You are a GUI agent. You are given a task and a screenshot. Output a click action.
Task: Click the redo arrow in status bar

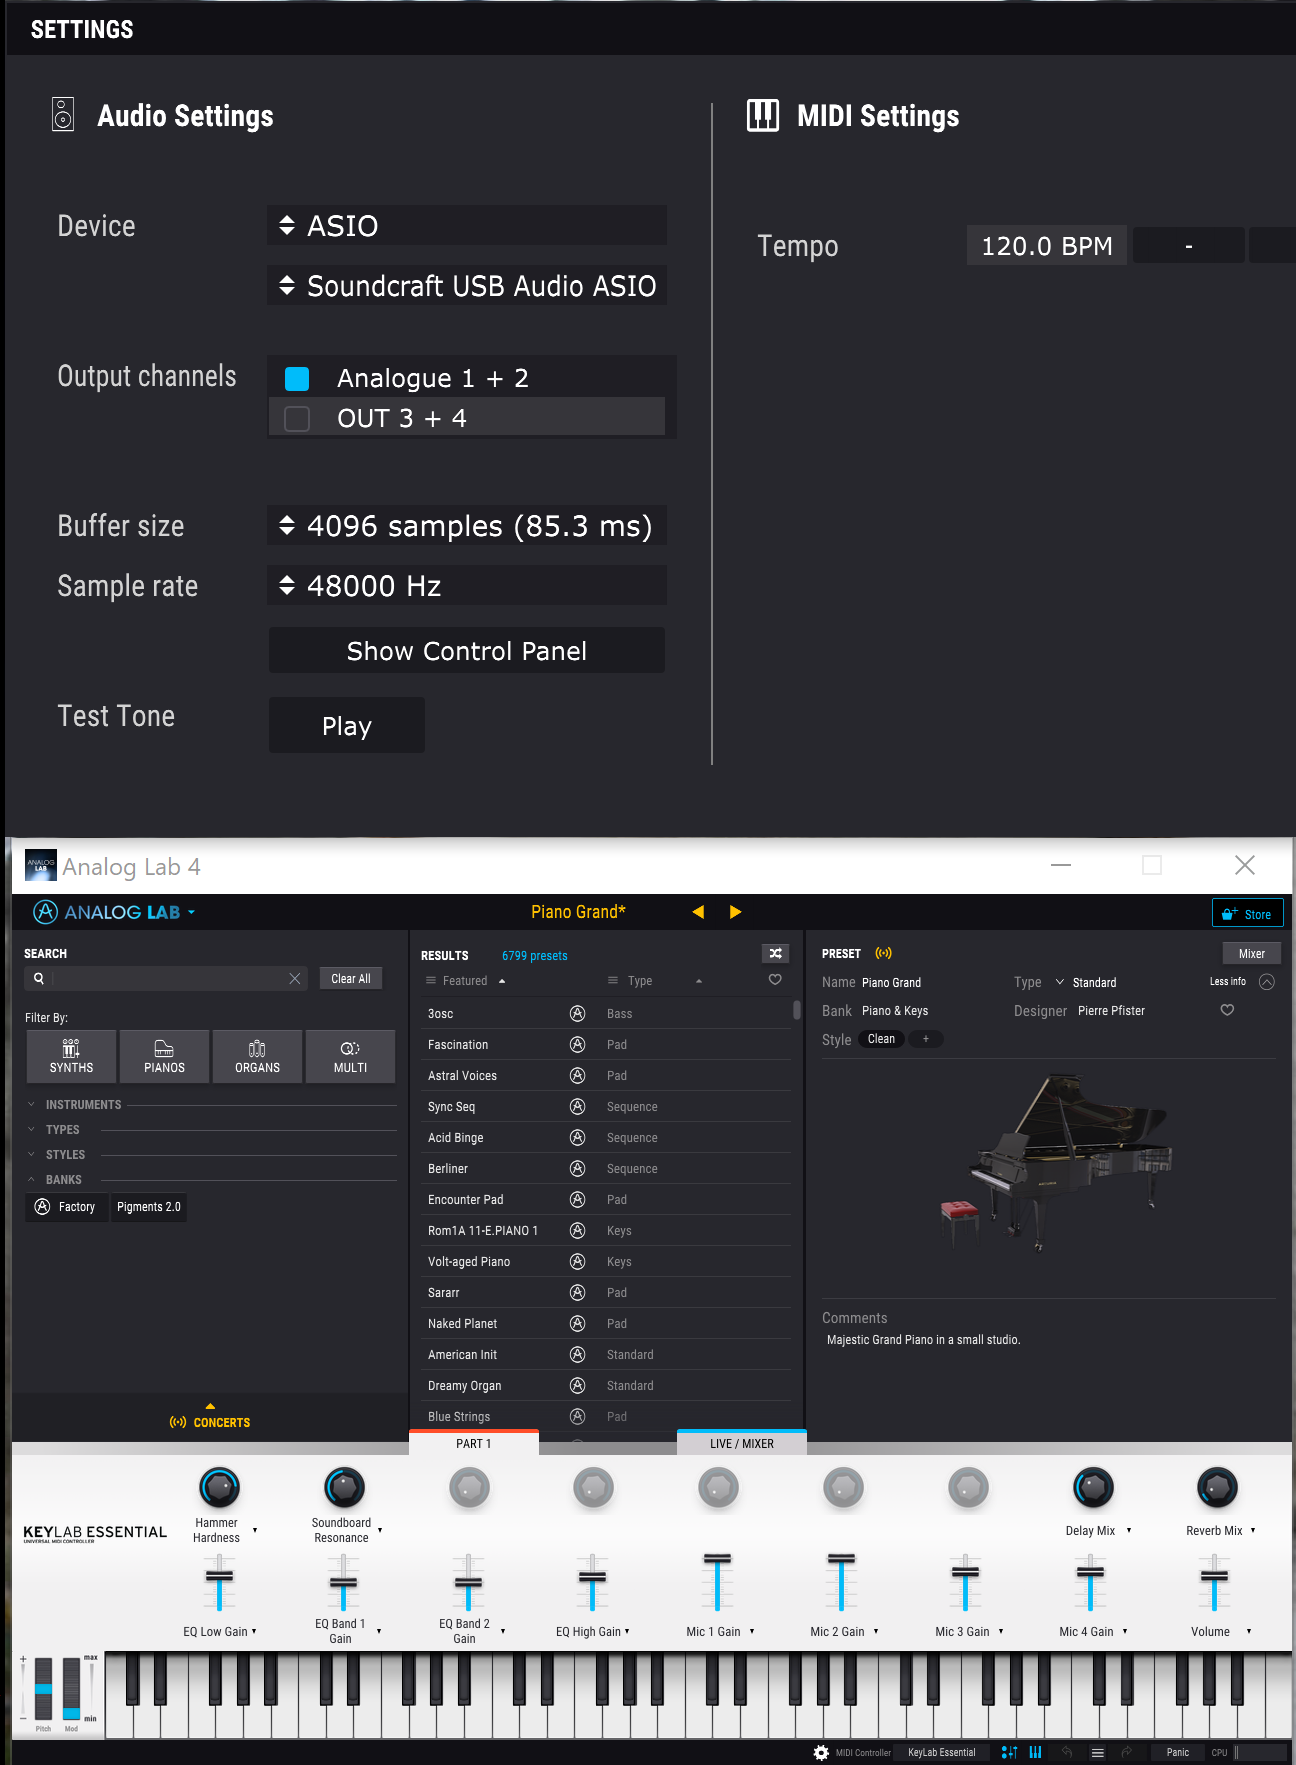(x=1126, y=1752)
